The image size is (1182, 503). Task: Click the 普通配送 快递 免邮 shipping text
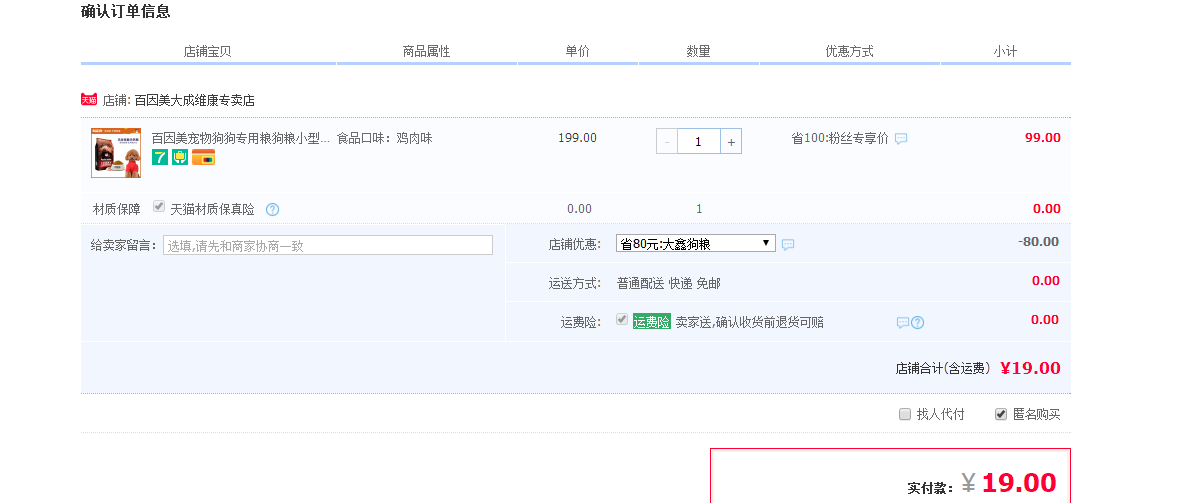[x=669, y=284]
